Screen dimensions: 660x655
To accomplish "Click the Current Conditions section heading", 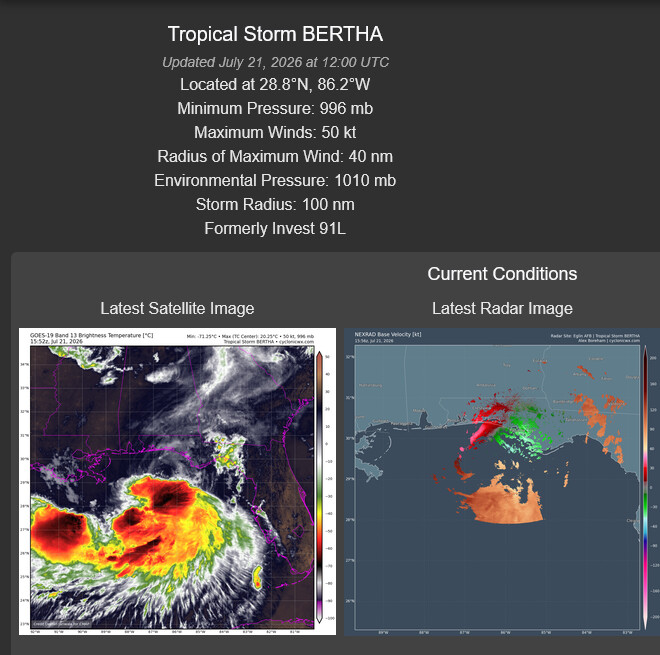I will pos(502,274).
